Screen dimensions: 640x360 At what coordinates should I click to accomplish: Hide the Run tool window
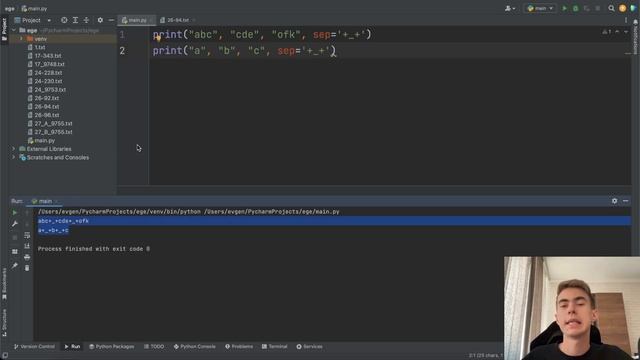click(626, 201)
